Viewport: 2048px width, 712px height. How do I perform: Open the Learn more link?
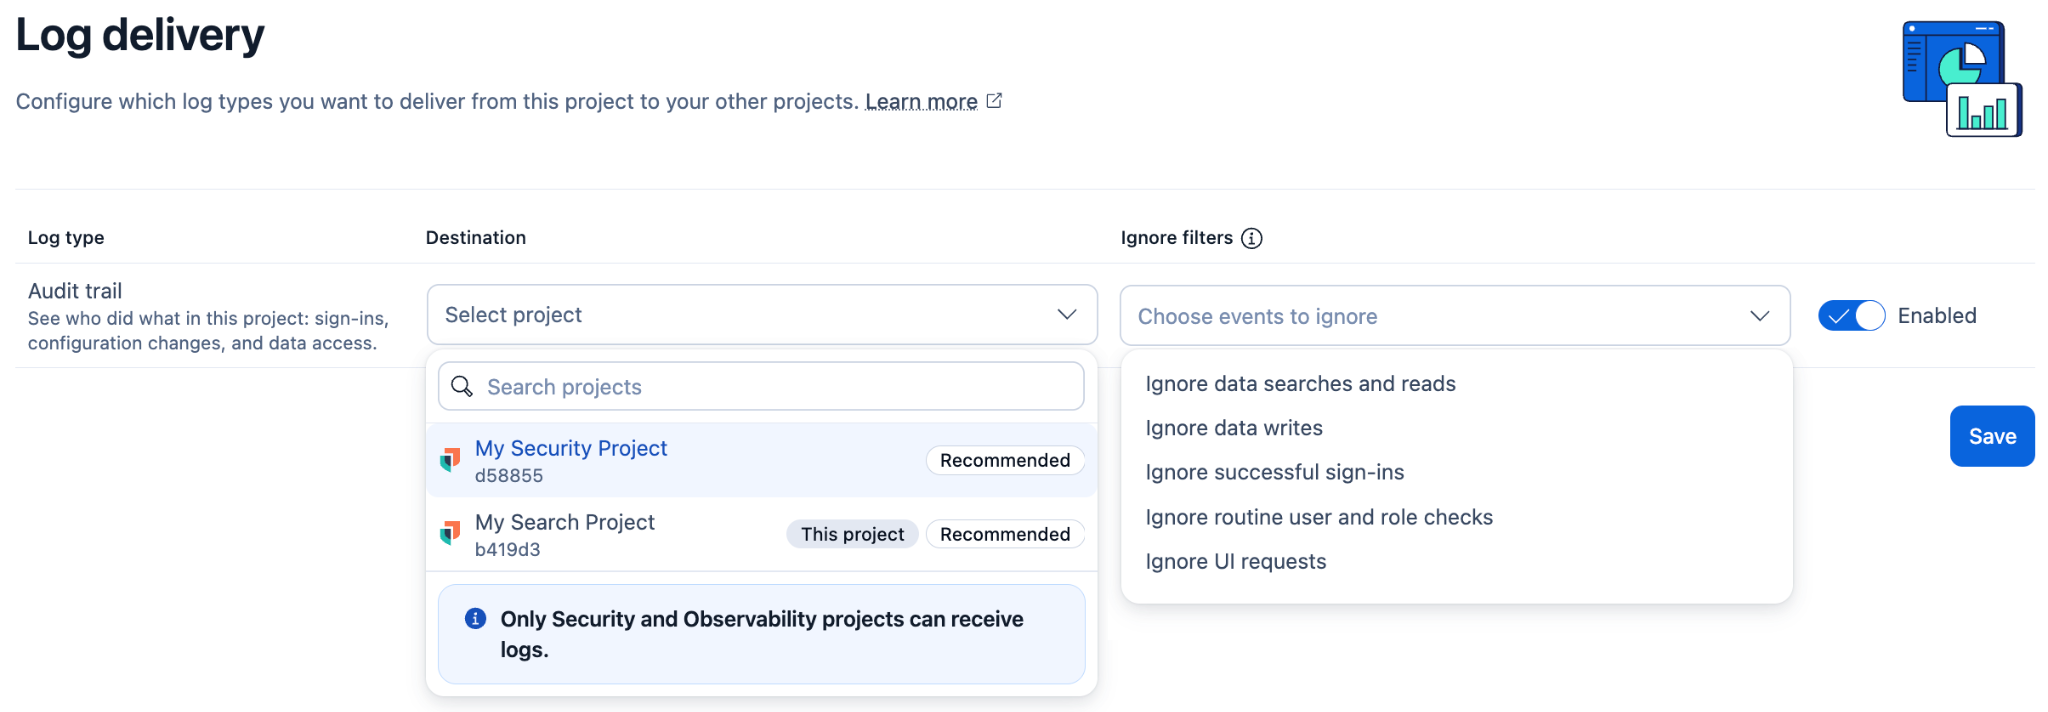[x=921, y=102]
